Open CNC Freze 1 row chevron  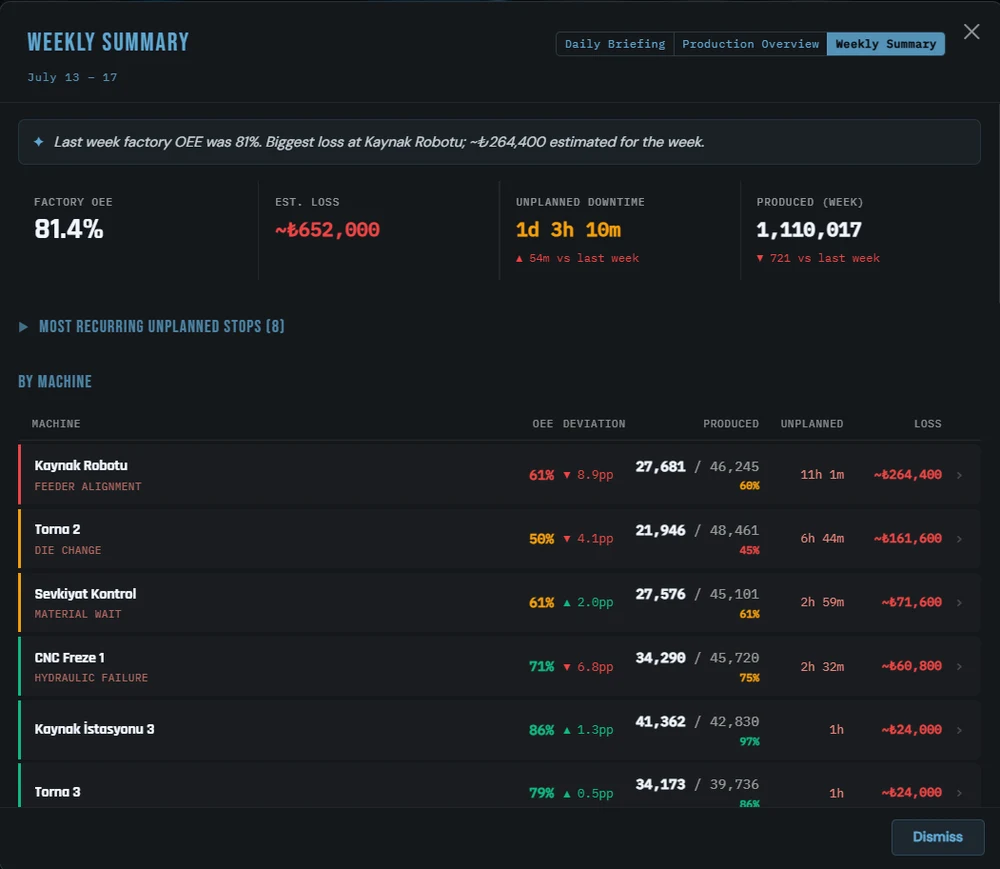tap(959, 666)
